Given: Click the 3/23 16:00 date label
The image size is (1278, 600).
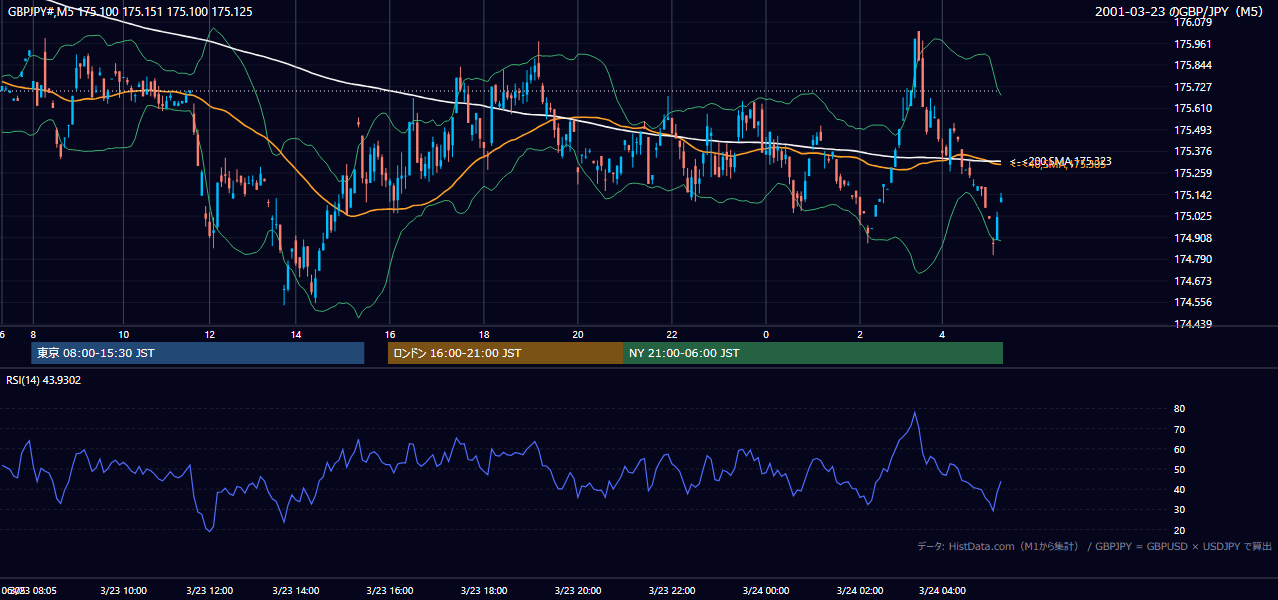Looking at the screenshot, I should [x=389, y=591].
